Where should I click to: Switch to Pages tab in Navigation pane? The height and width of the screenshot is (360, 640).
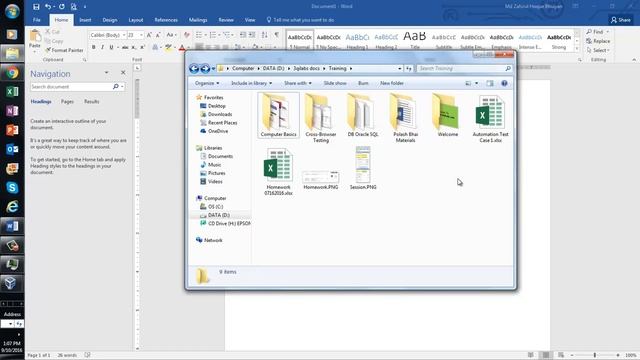(67, 101)
